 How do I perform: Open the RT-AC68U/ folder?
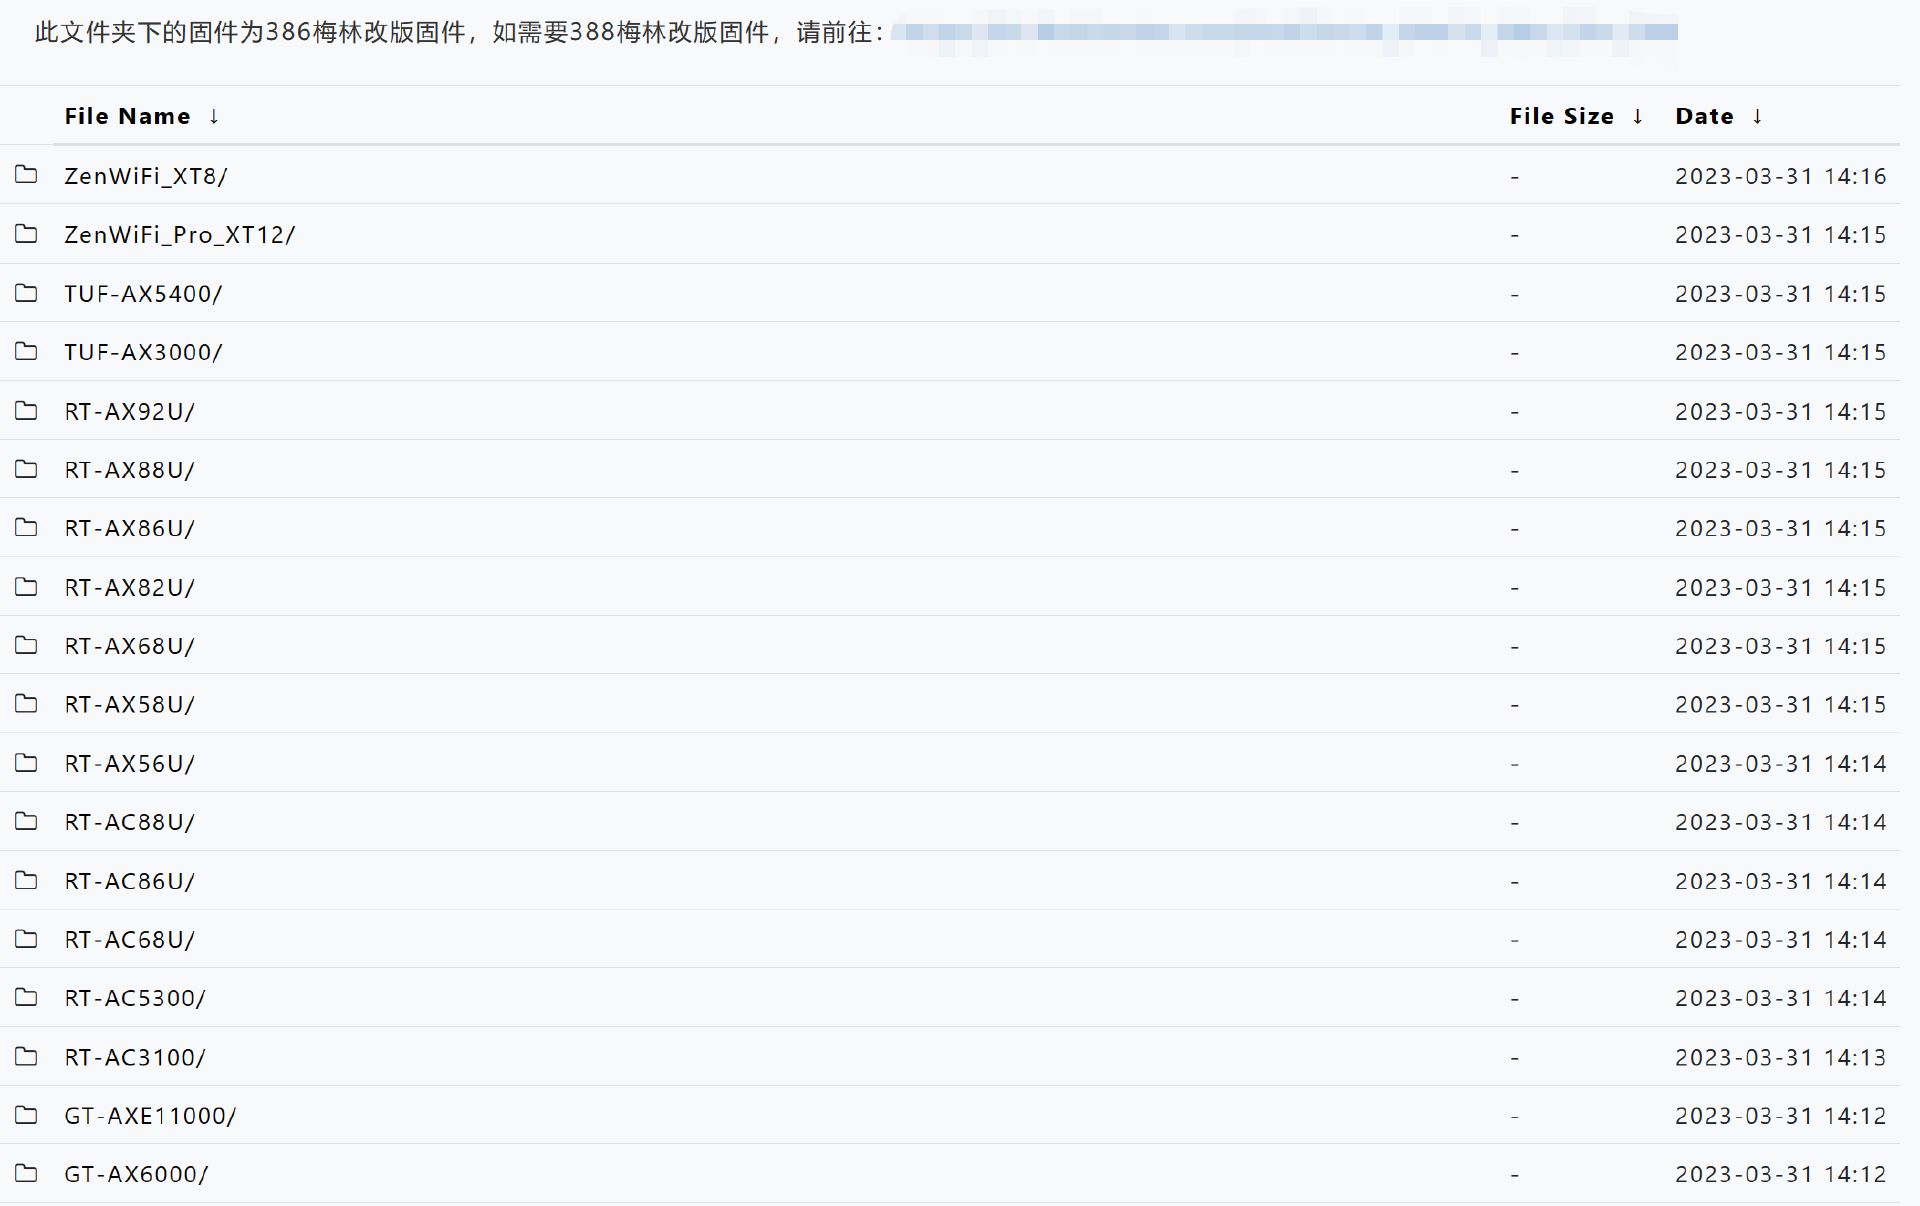coord(130,940)
